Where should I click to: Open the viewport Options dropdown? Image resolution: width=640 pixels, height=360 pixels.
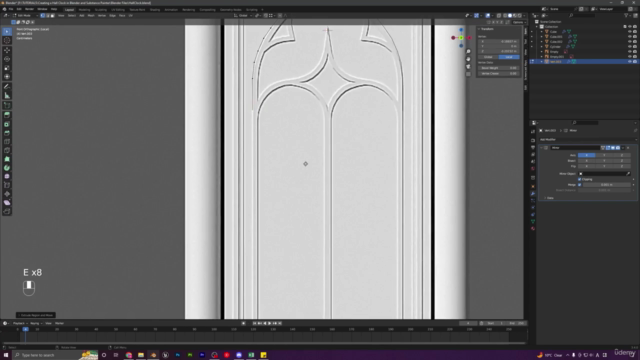click(518, 22)
